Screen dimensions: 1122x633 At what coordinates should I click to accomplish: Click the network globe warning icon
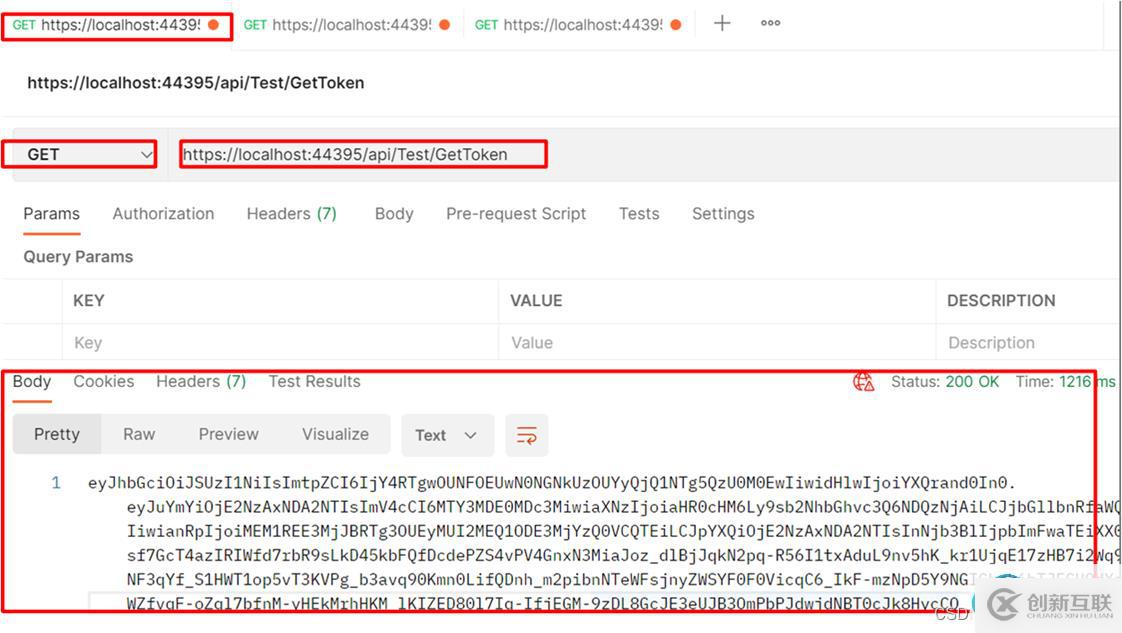click(x=863, y=382)
